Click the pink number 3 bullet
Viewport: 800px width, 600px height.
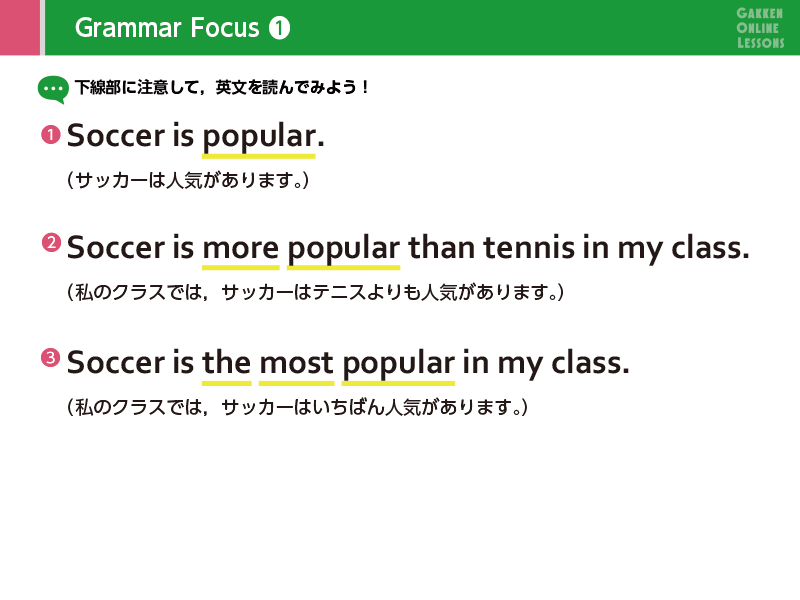point(51,357)
